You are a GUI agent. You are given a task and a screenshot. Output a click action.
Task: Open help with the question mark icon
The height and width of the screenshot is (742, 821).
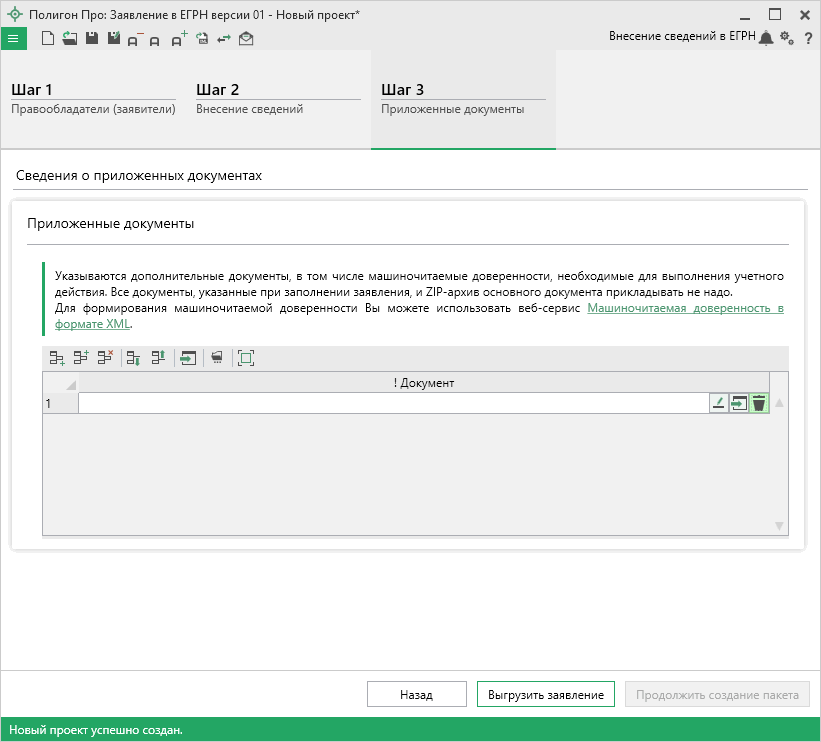click(x=807, y=38)
